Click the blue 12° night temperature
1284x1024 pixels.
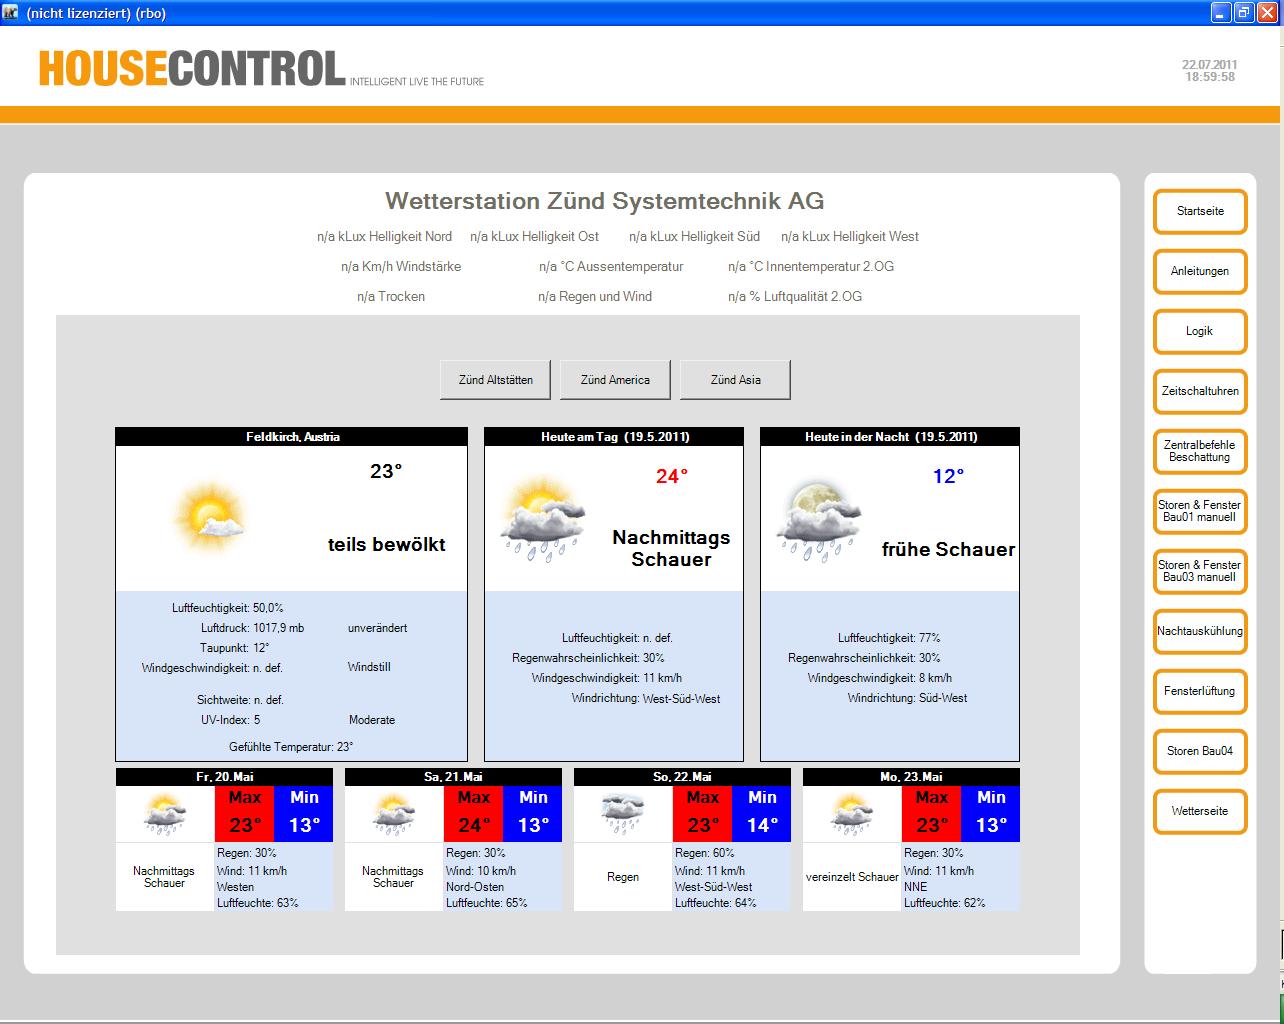pyautogui.click(x=948, y=477)
